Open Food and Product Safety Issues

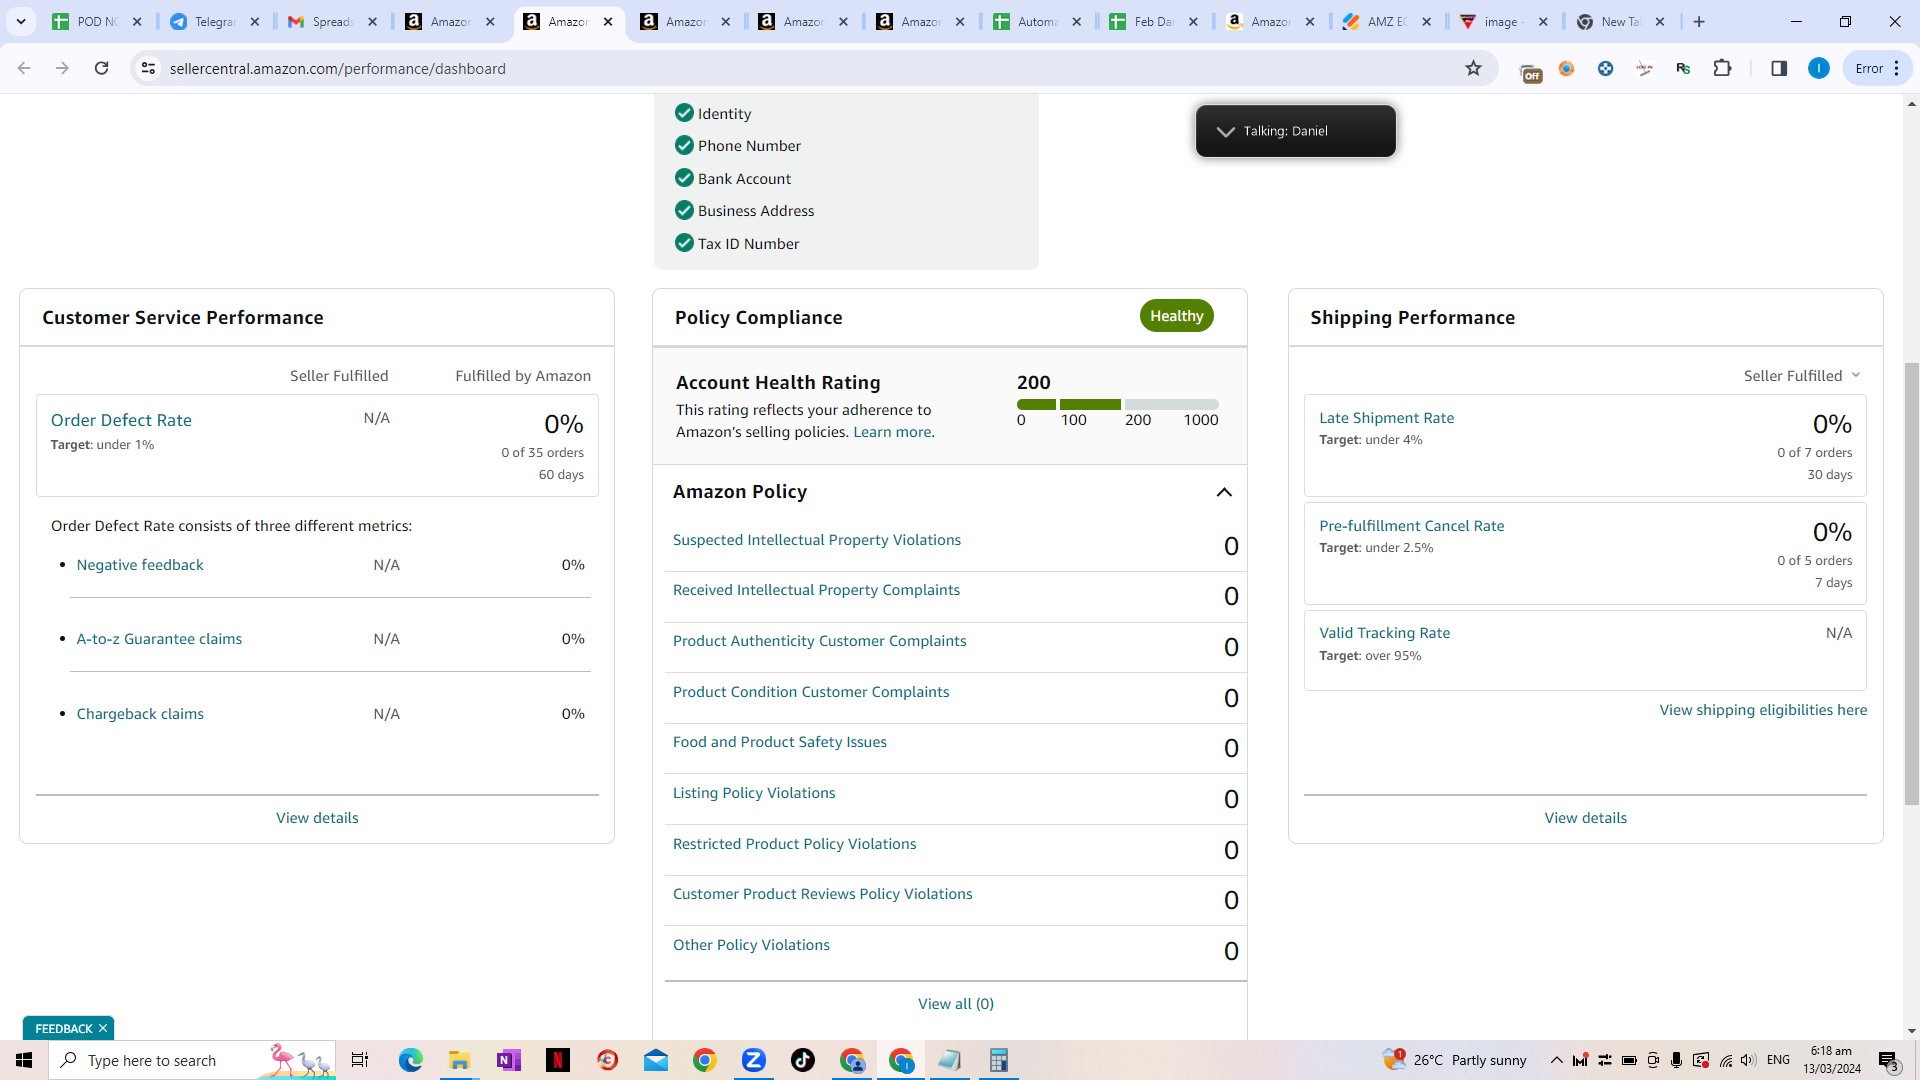click(x=780, y=742)
